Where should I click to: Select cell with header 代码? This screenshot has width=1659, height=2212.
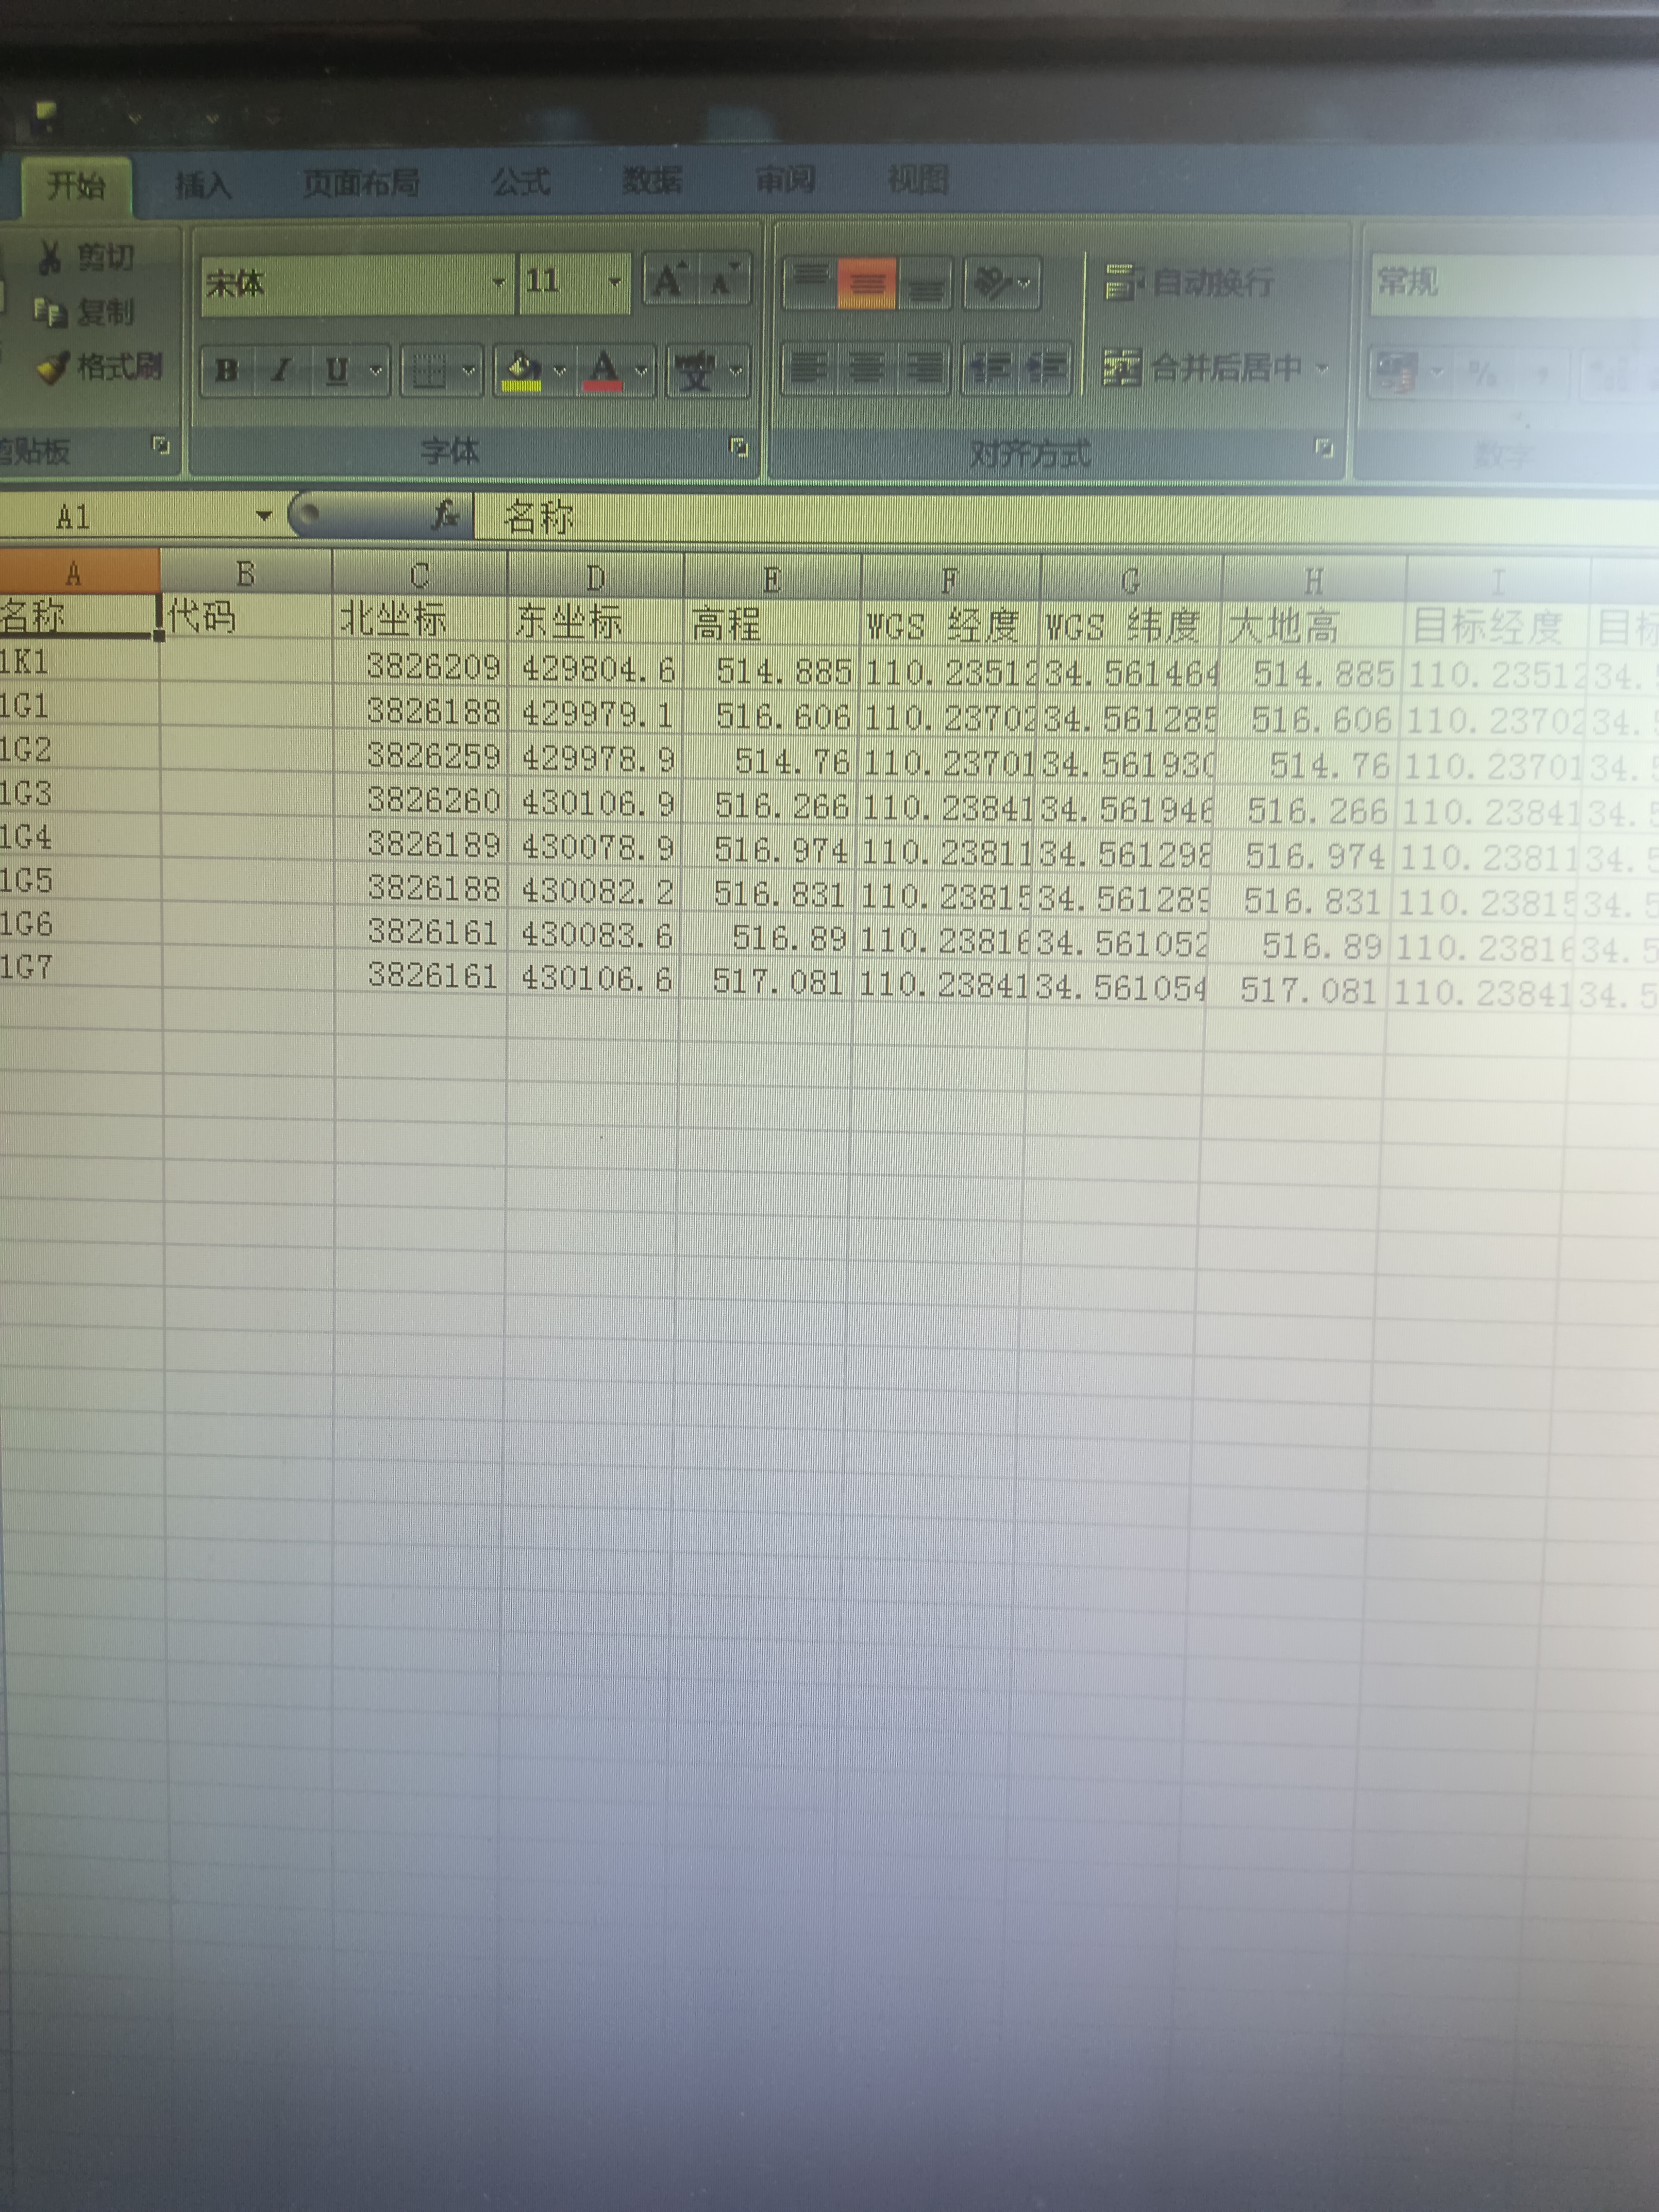(246, 617)
